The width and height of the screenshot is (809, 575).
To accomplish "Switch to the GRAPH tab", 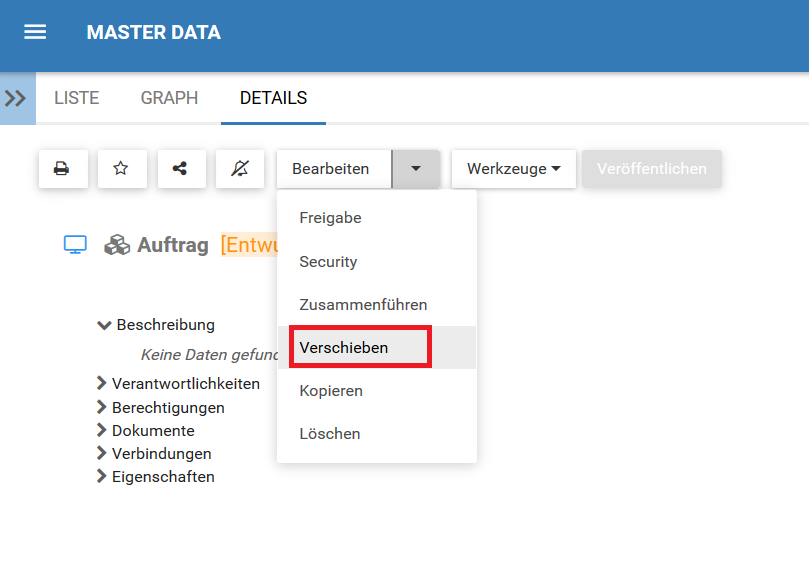I will point(169,98).
